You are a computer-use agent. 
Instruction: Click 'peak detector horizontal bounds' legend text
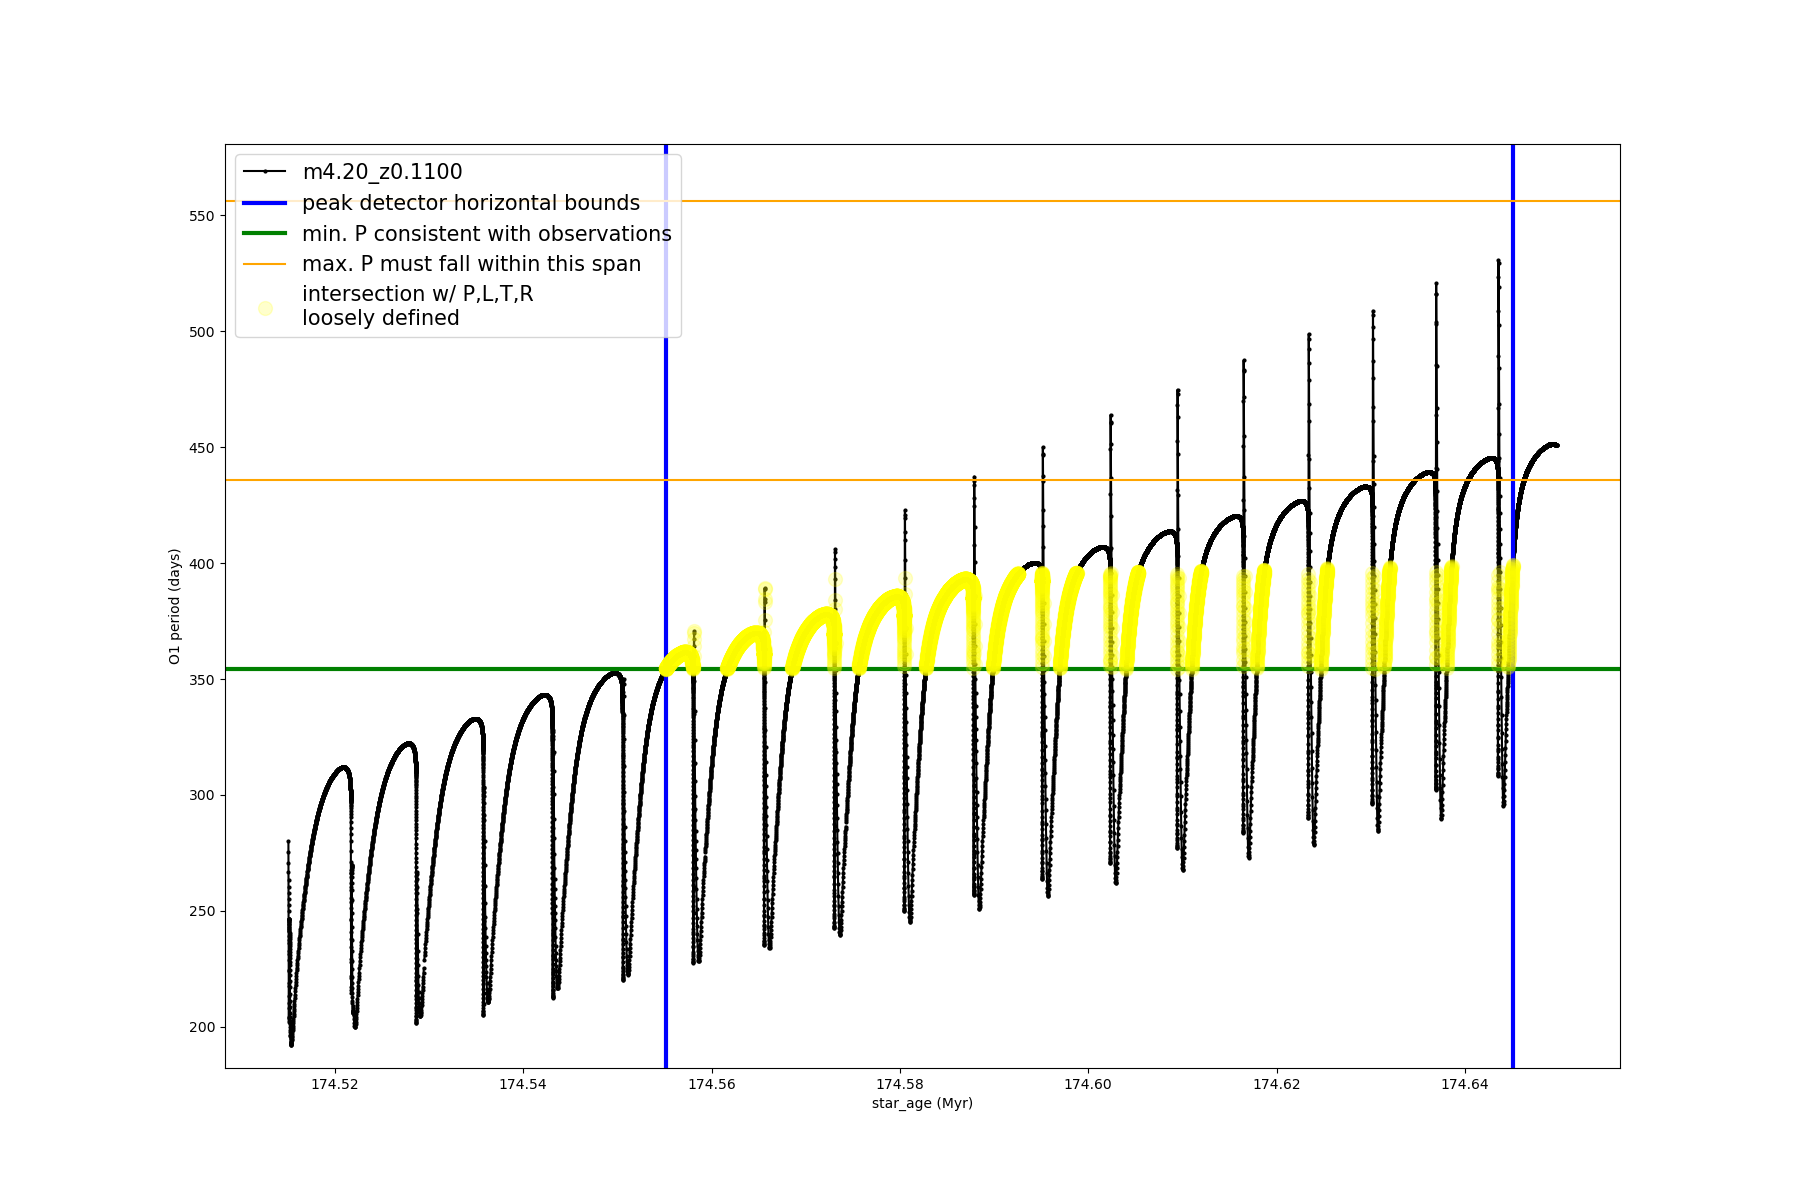[x=471, y=203]
